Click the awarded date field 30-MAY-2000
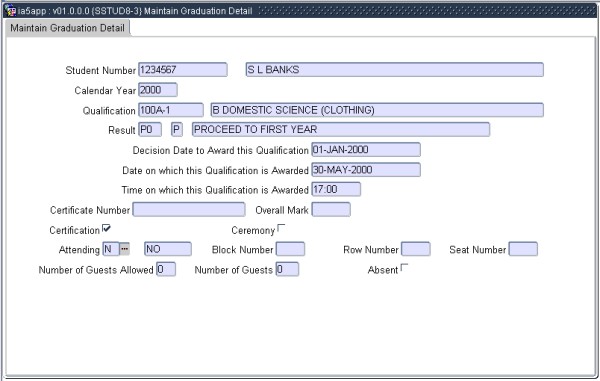The height and width of the screenshot is (381, 600). click(366, 169)
